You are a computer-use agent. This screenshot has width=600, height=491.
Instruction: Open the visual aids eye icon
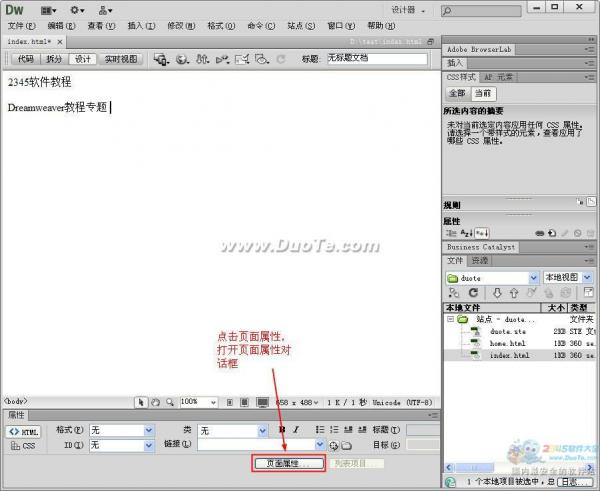262,59
